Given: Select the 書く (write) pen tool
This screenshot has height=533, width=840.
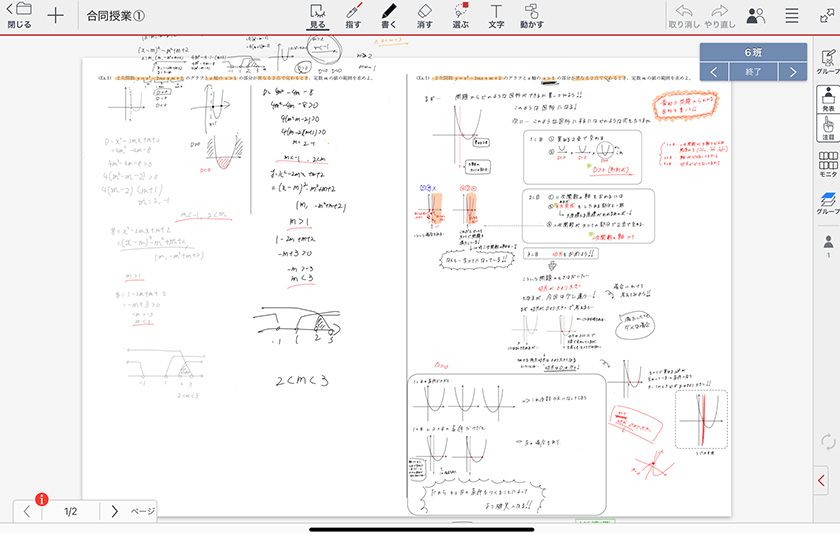Looking at the screenshot, I should click(389, 16).
